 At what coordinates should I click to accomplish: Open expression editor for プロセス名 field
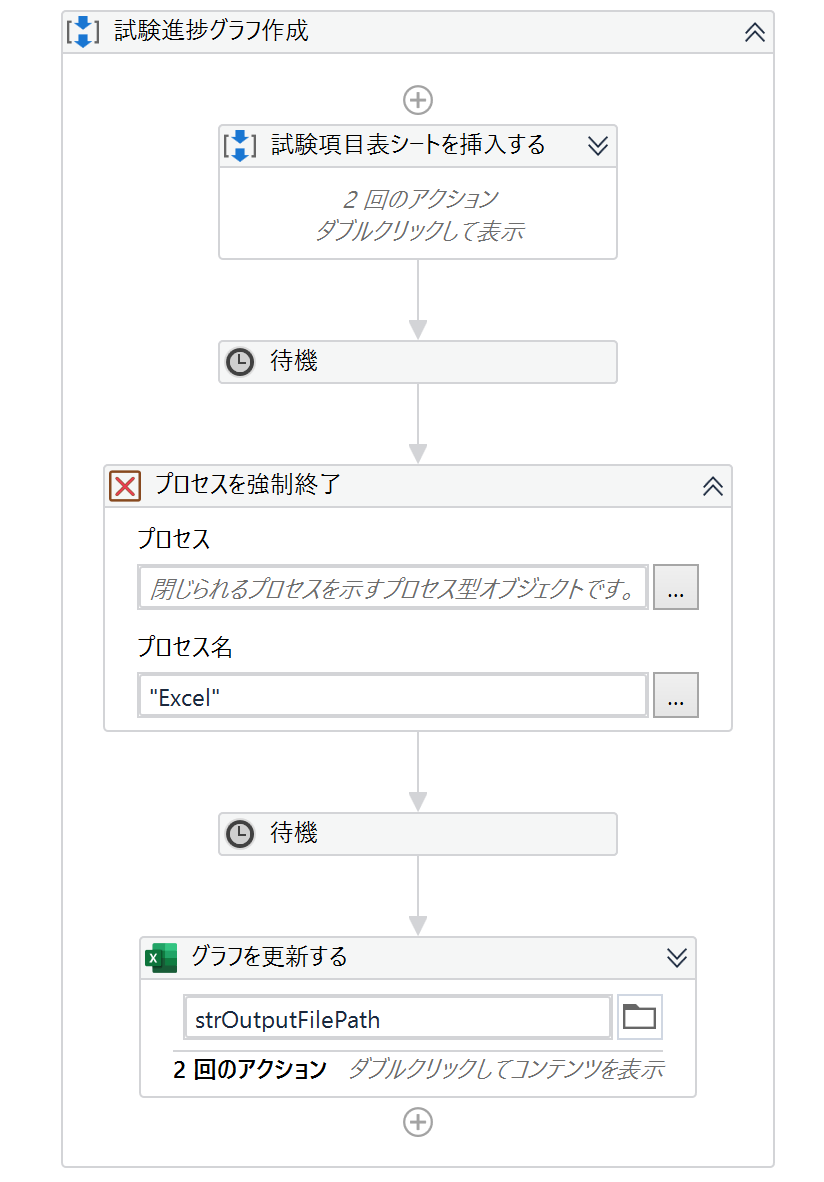tap(675, 696)
